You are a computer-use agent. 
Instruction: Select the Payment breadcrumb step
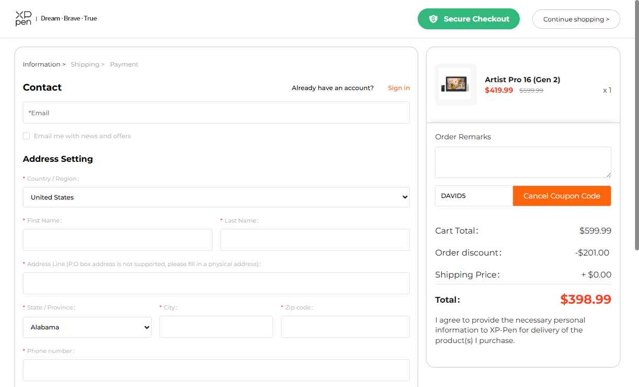click(x=124, y=64)
